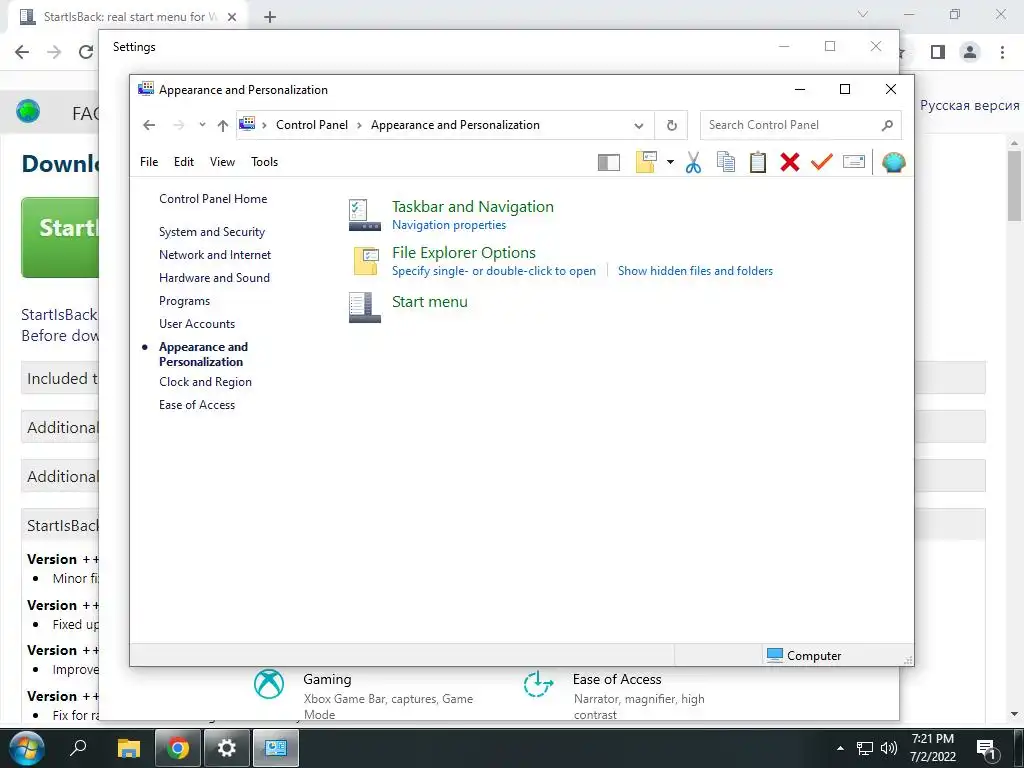
Task: Click the Classic Shell toolbar icon
Action: point(893,162)
